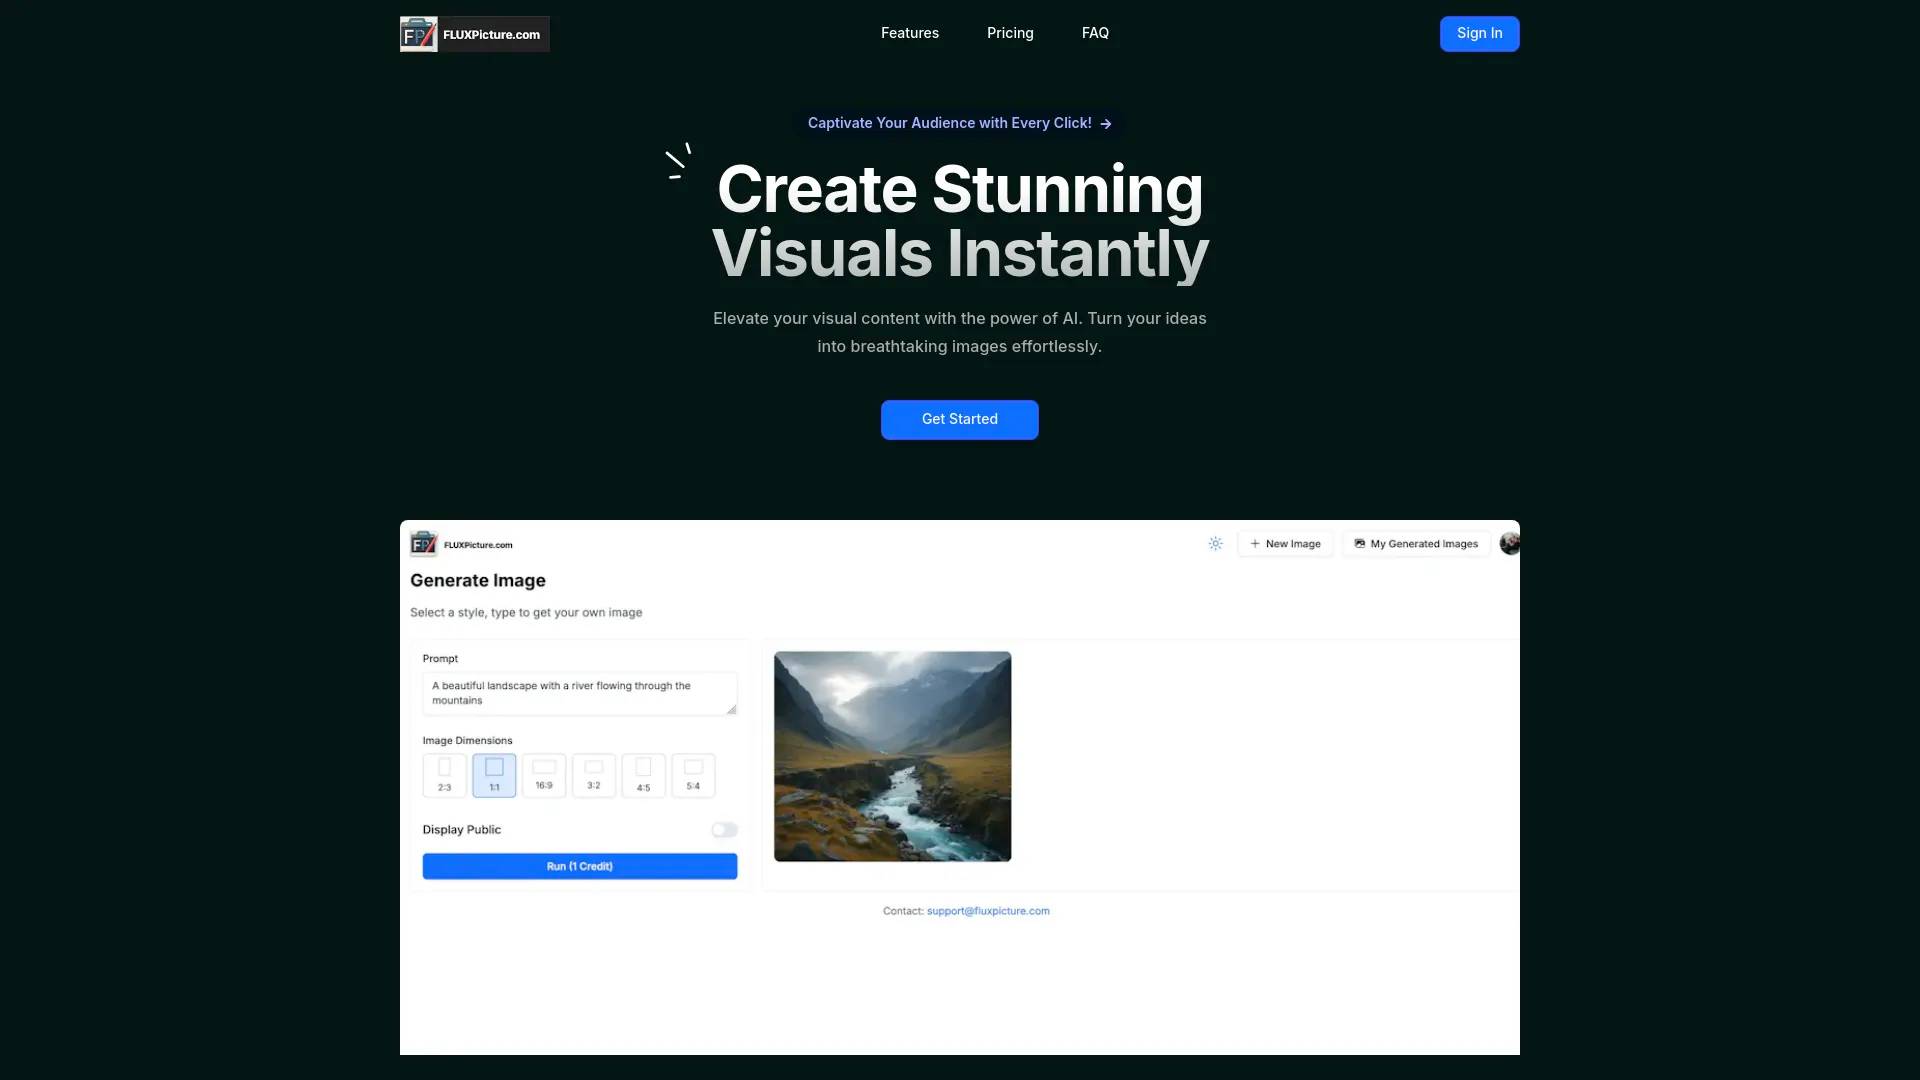1920x1080 pixels.
Task: Click the support@fluxpicture.com contact link
Action: 986,910
